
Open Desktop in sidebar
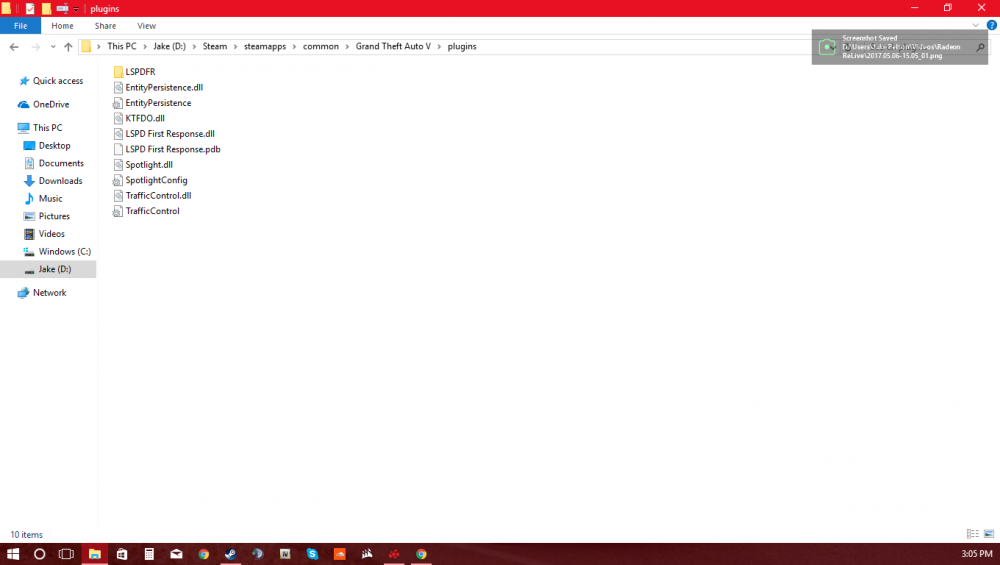48,146
